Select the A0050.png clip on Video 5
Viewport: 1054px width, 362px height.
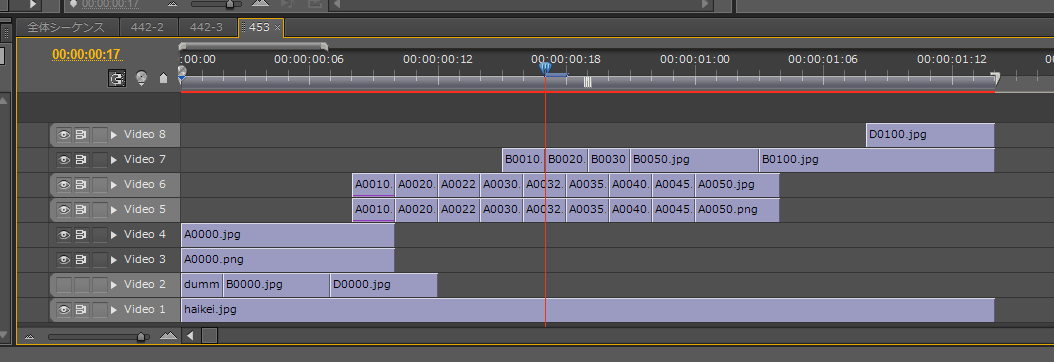[x=737, y=210]
